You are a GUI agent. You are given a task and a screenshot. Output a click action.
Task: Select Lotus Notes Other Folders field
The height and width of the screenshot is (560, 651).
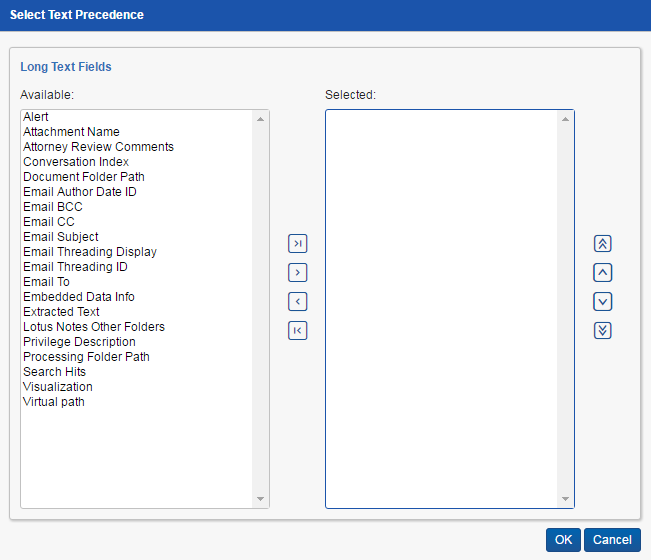pyautogui.click(x=137, y=326)
